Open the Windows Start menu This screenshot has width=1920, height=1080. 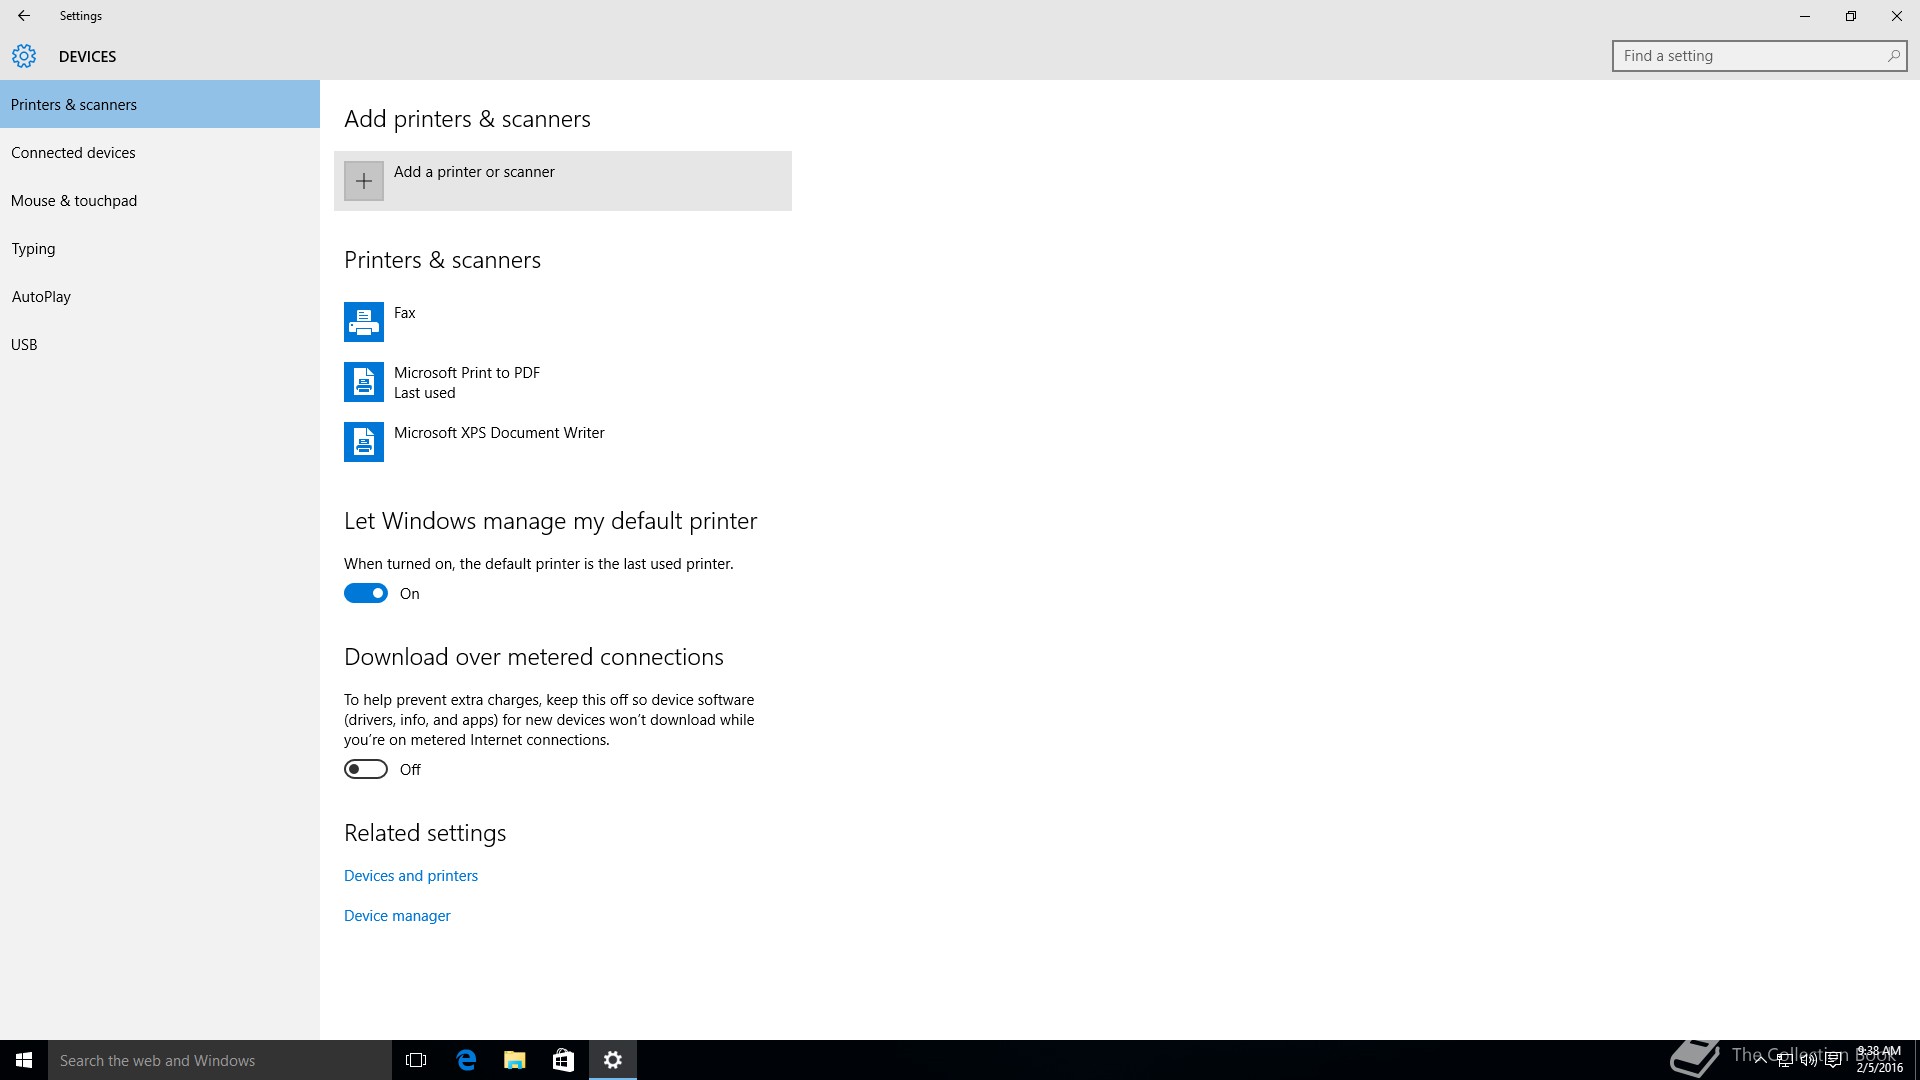[24, 1060]
